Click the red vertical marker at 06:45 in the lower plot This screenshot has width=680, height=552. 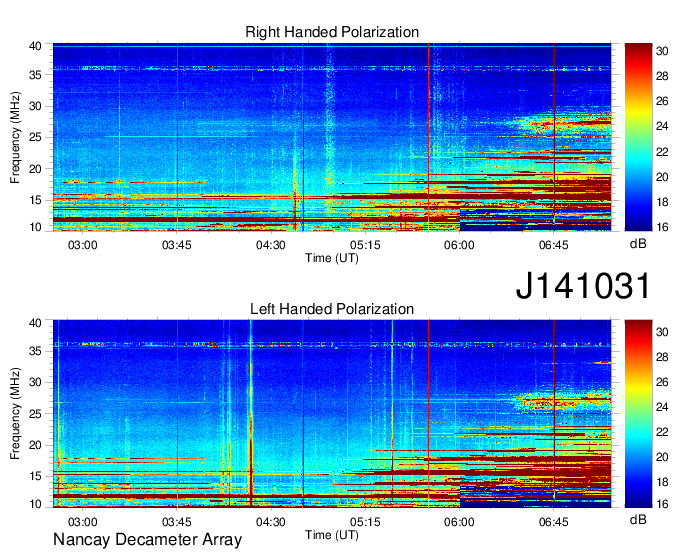[x=554, y=414]
